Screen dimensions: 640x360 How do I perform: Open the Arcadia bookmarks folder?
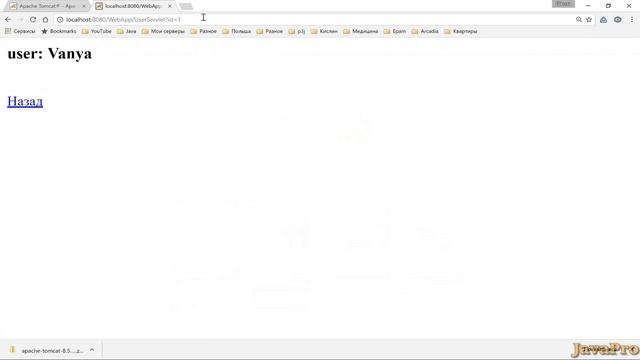pyautogui.click(x=425, y=31)
